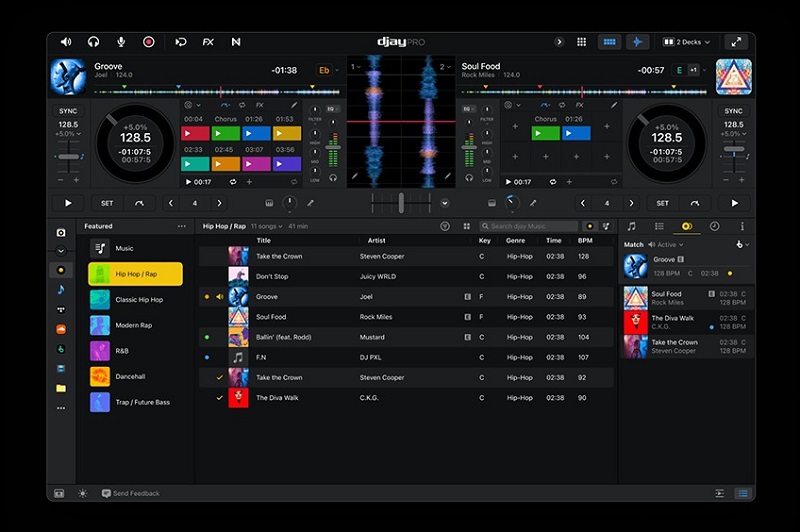
Task: Toggle deck 1 headphone cue icon
Action: pos(333,178)
